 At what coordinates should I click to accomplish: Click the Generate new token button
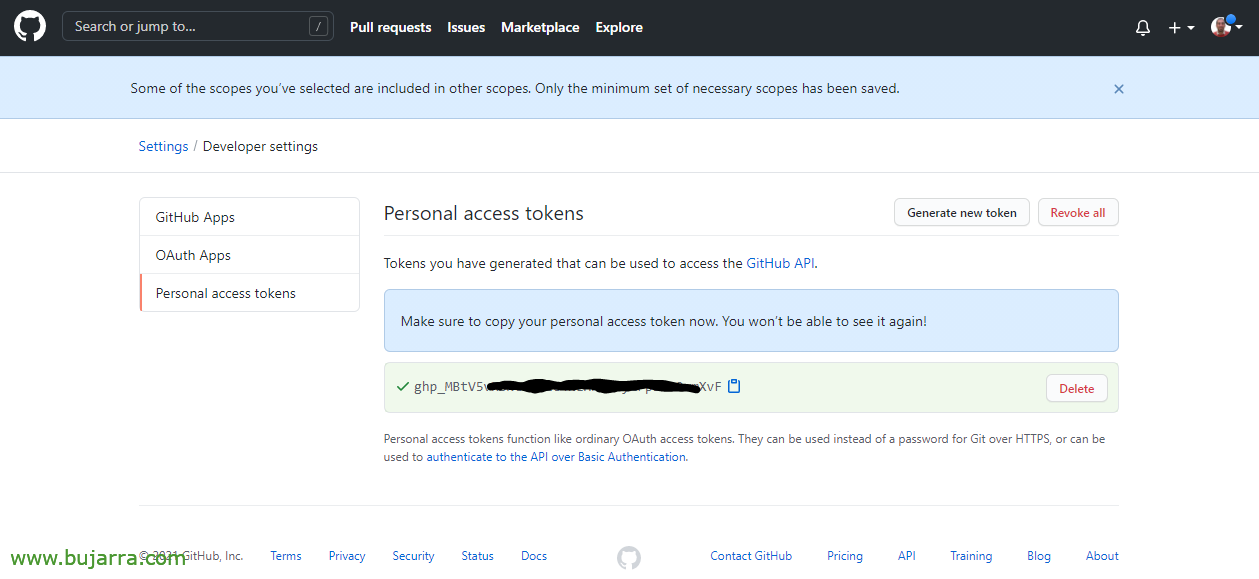961,212
